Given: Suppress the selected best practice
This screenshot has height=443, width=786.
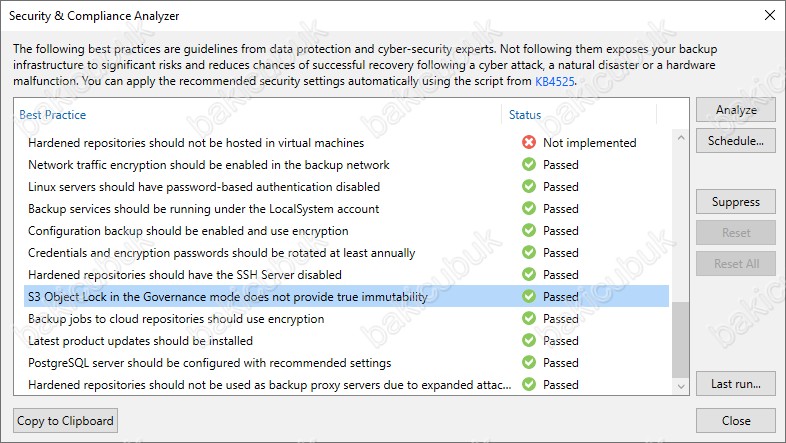Looking at the screenshot, I should pyautogui.click(x=736, y=202).
